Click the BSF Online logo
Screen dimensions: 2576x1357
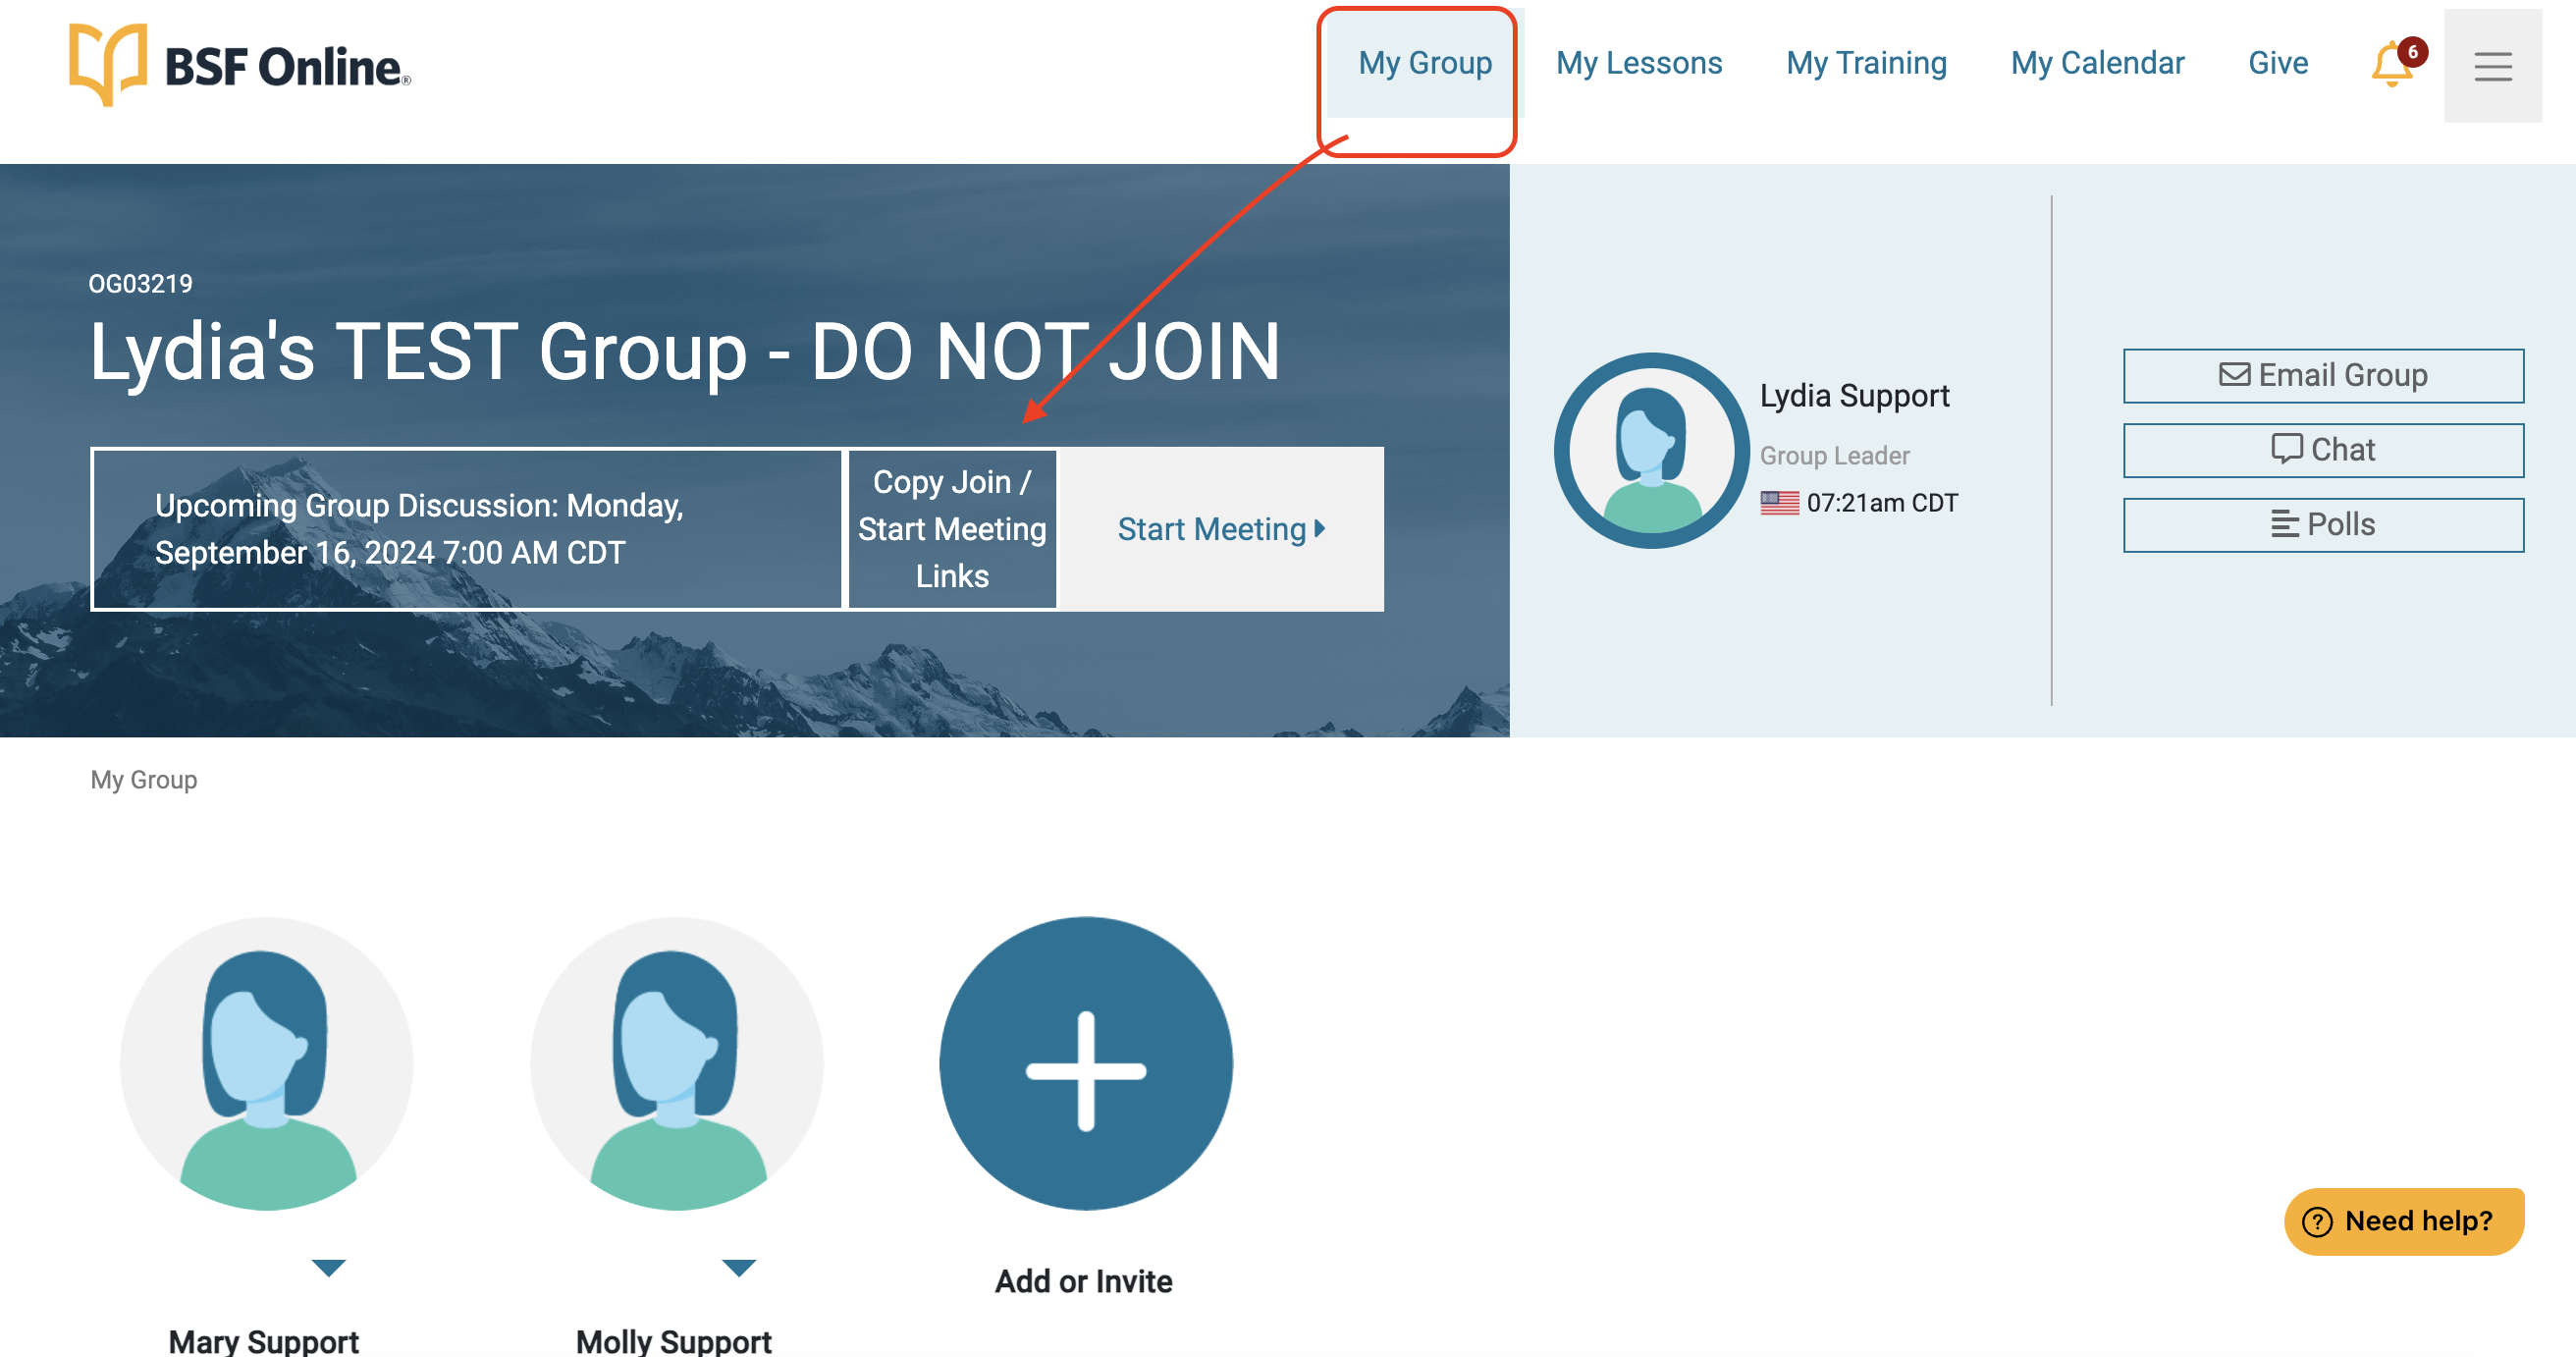coord(239,65)
